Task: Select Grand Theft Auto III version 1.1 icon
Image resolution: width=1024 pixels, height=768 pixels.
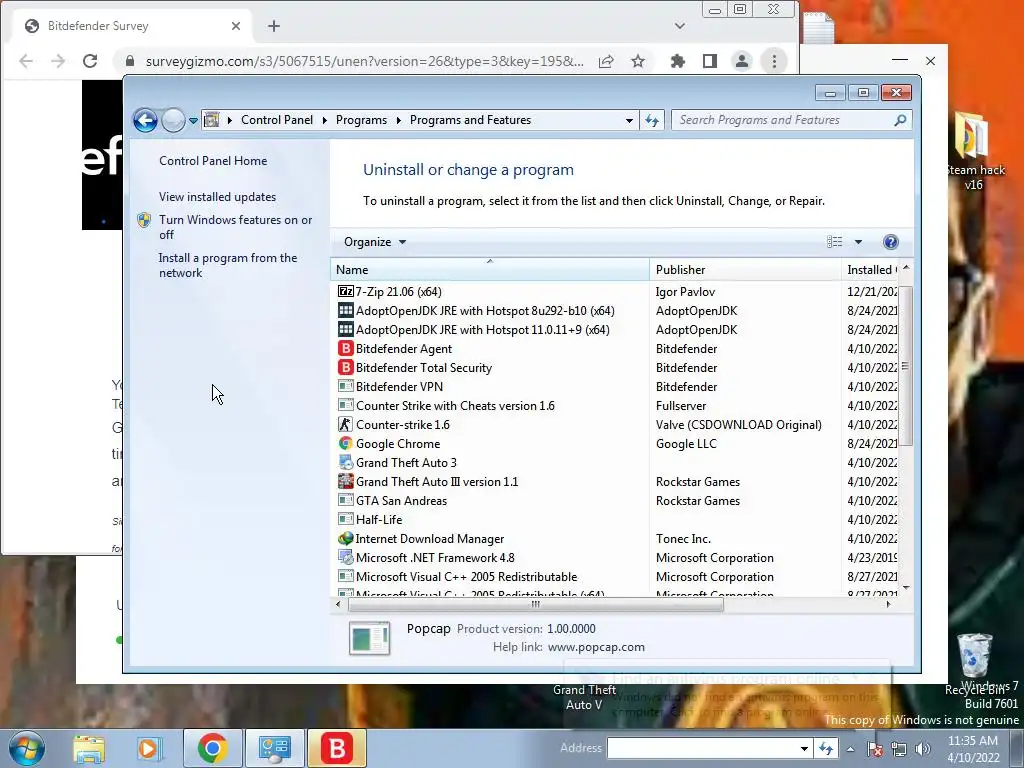Action: [345, 481]
